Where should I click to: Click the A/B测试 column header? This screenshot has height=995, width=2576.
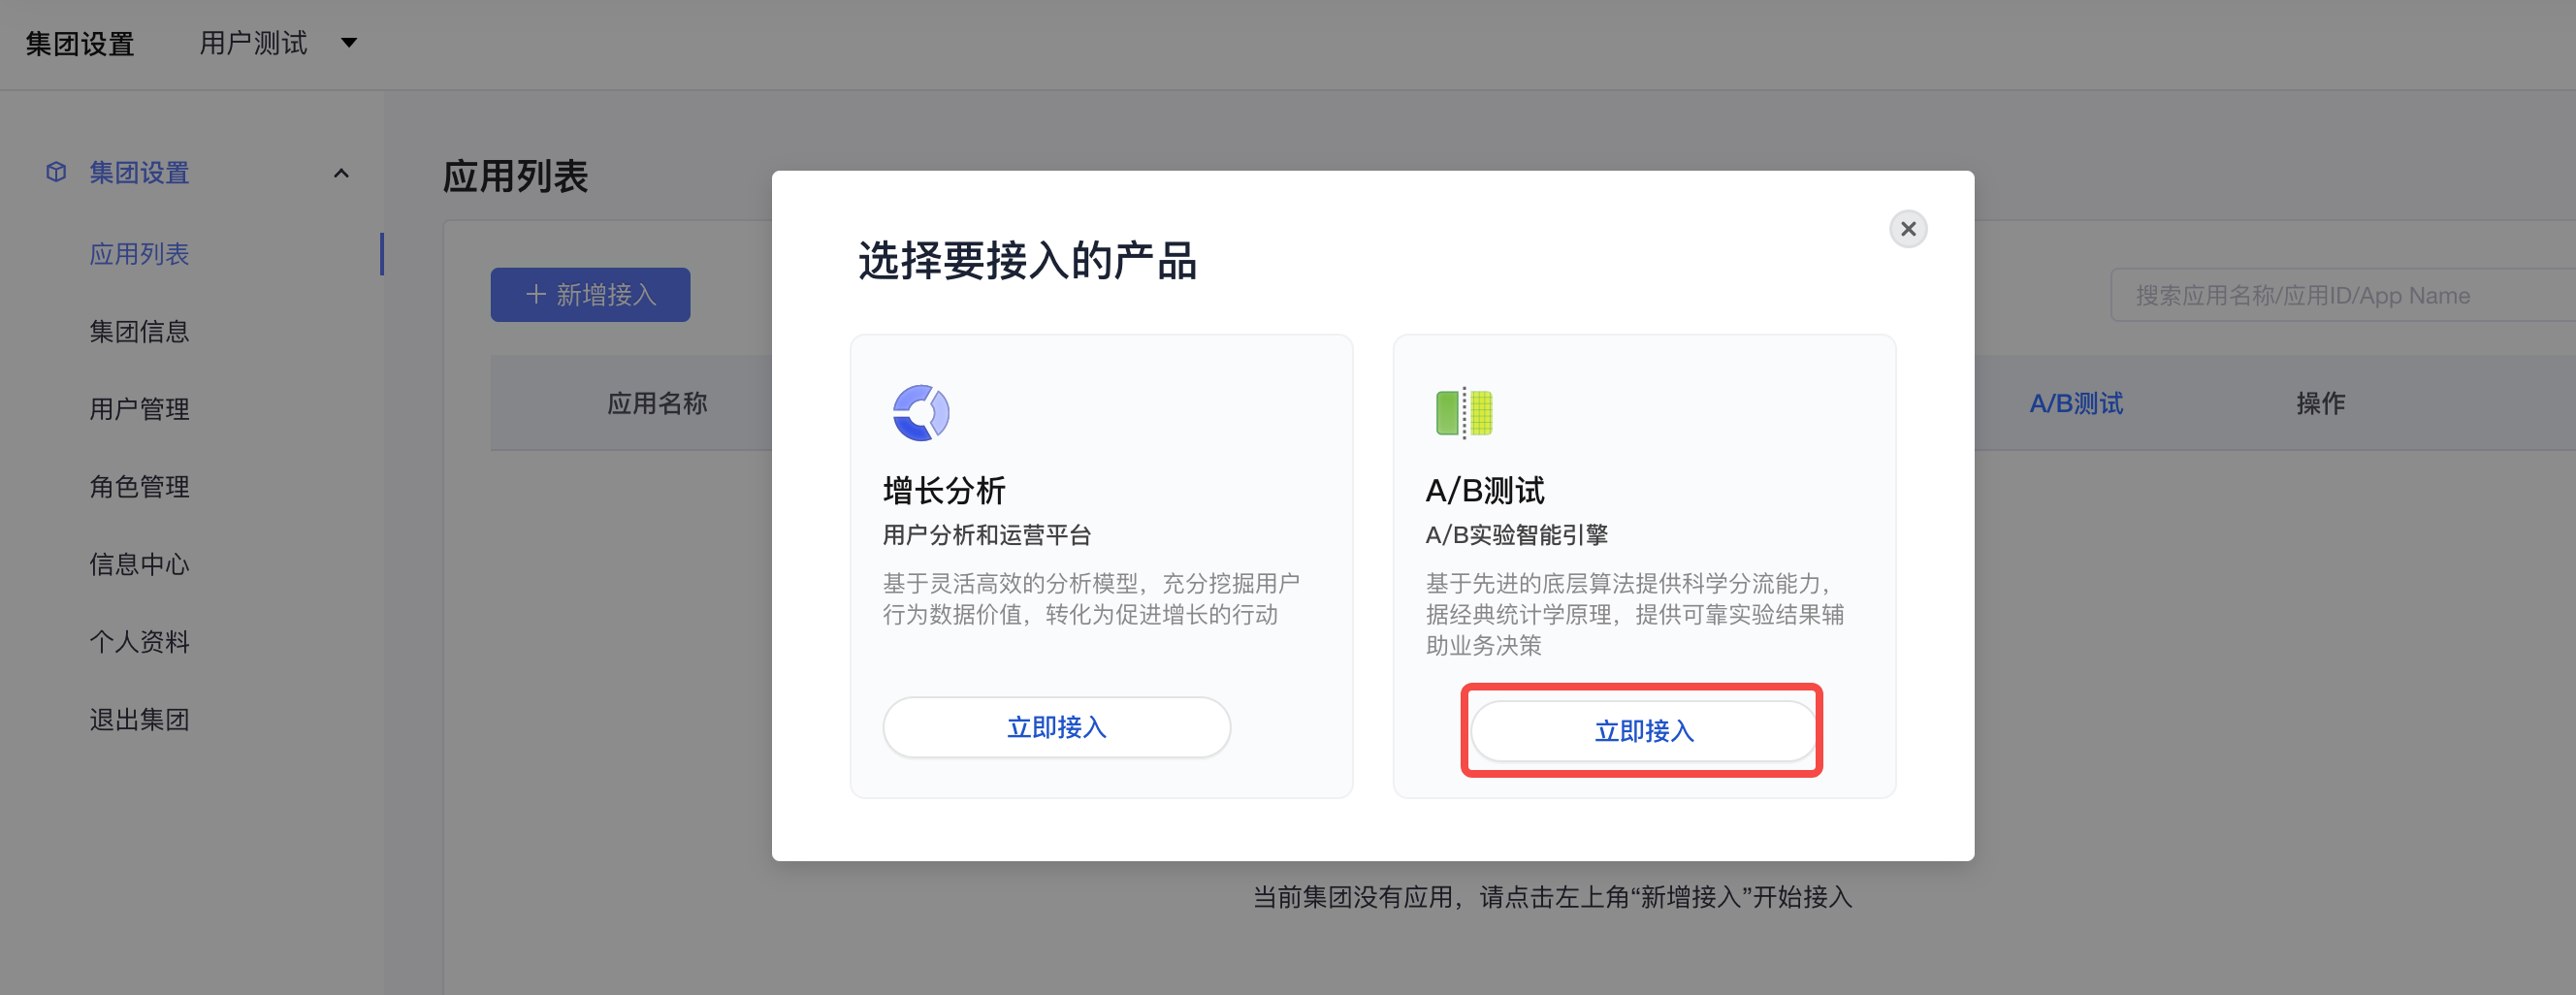[2075, 403]
